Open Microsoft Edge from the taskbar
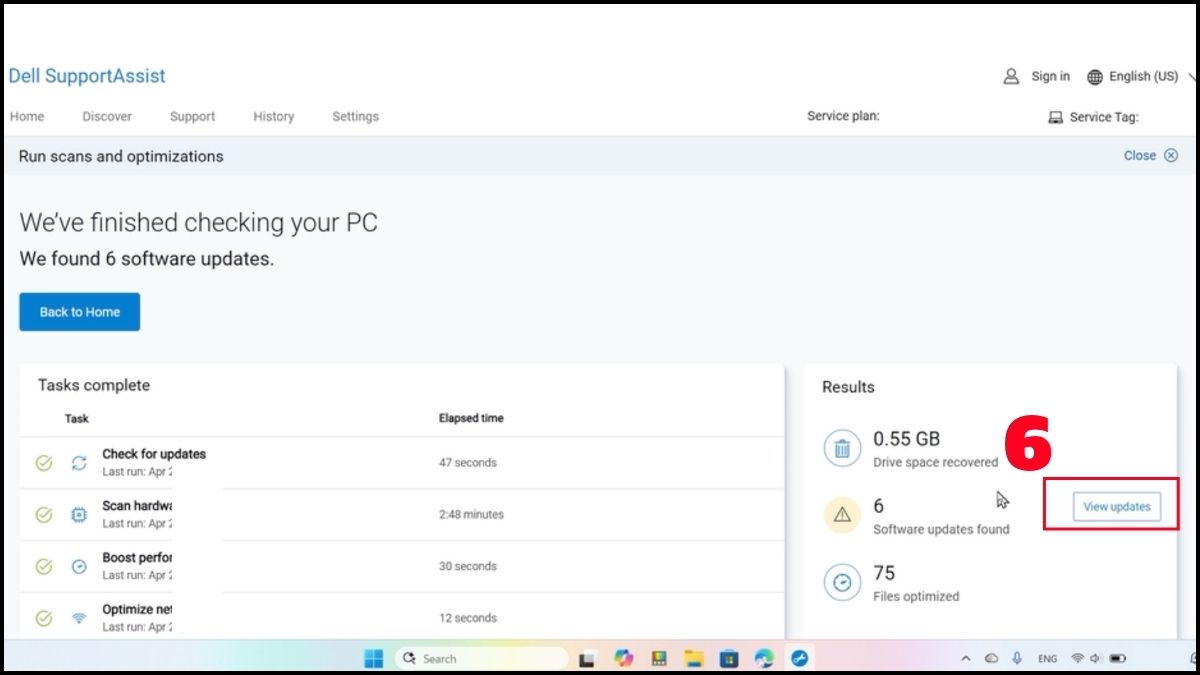 764,658
